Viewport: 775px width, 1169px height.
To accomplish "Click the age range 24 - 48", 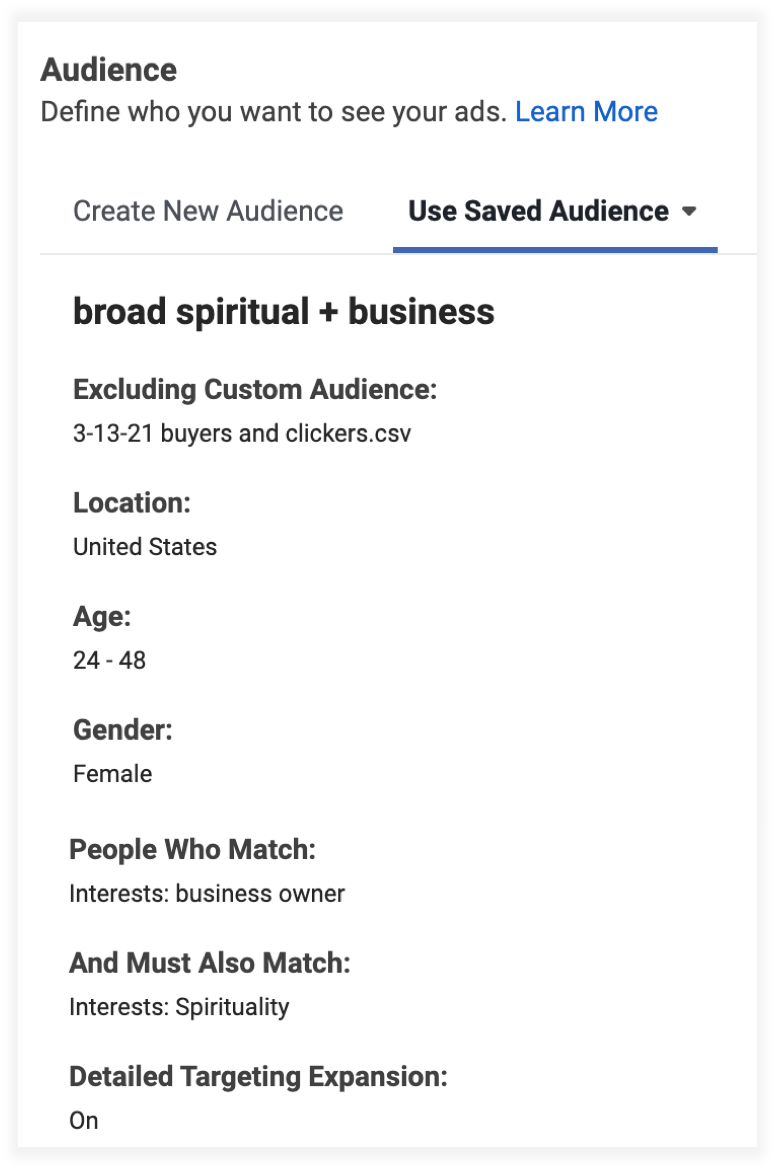I will pyautogui.click(x=109, y=660).
